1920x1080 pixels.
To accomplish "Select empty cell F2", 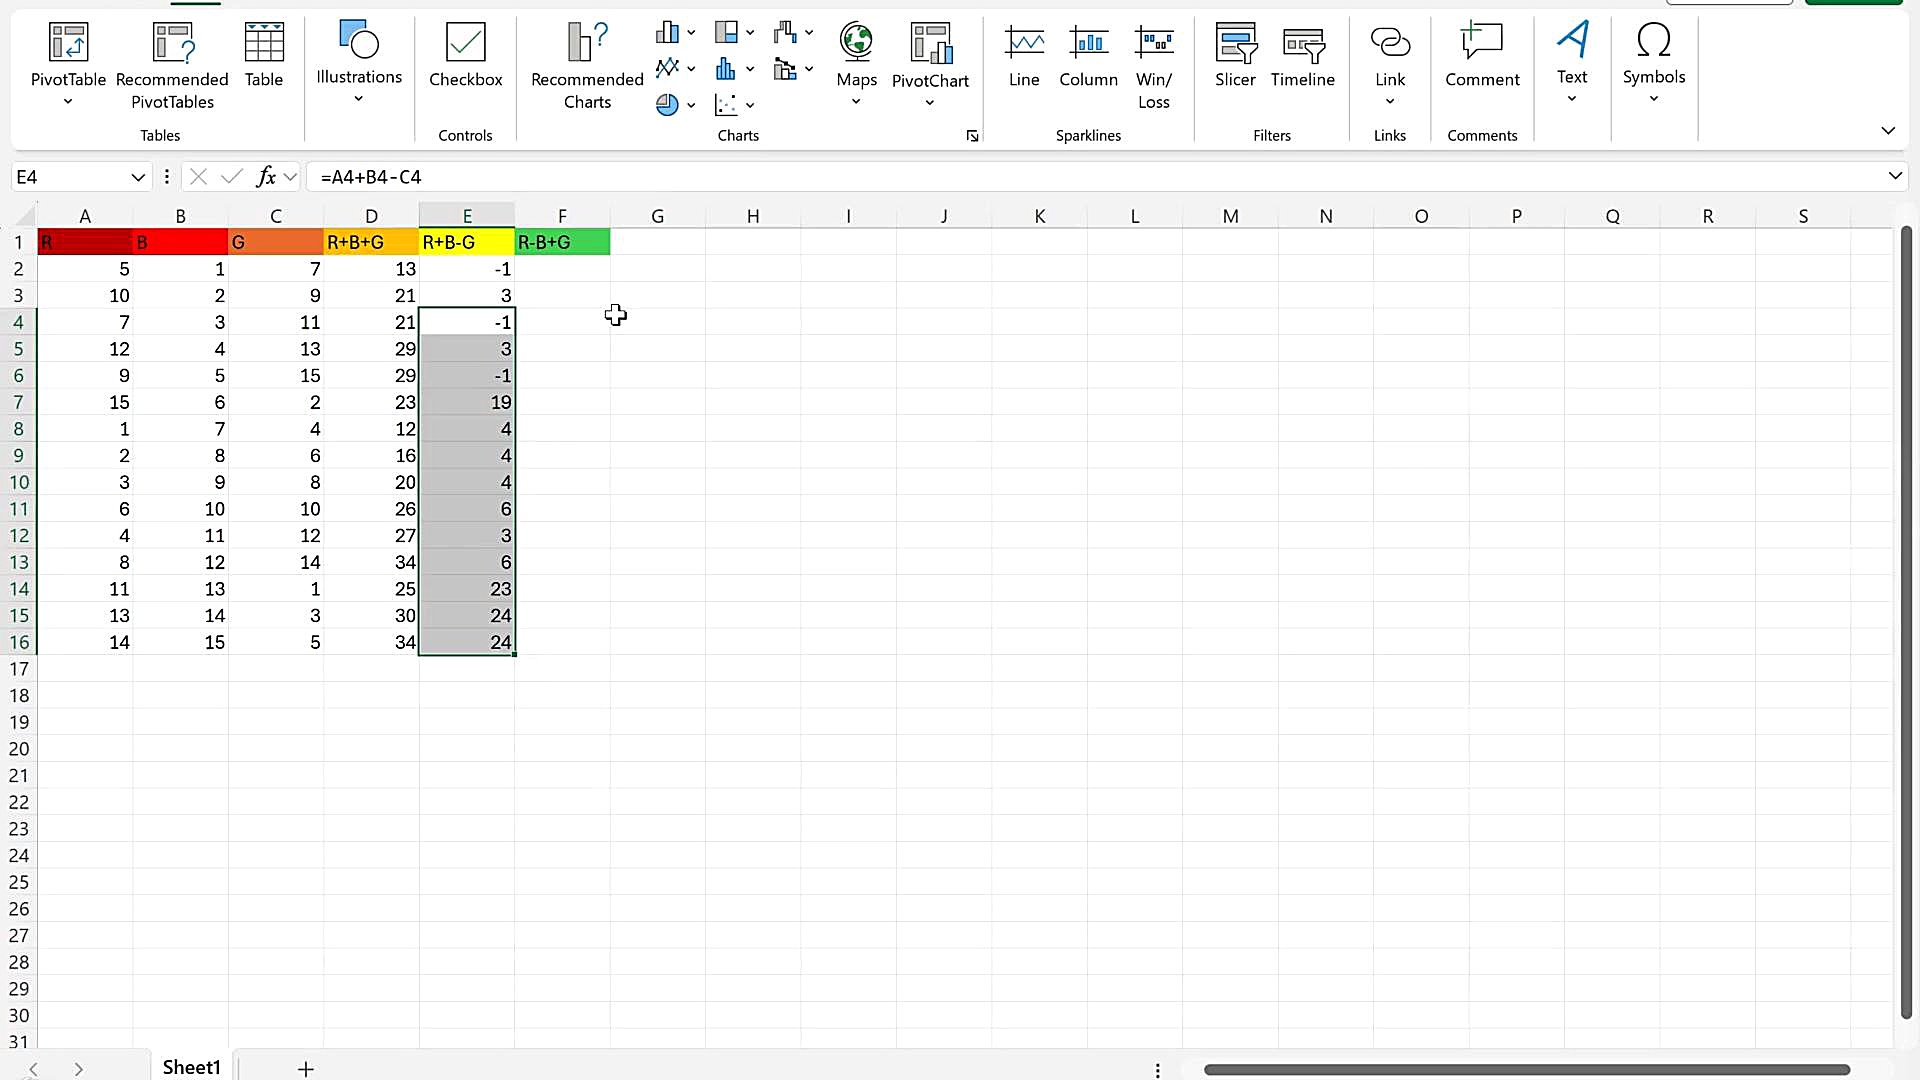I will (x=562, y=269).
